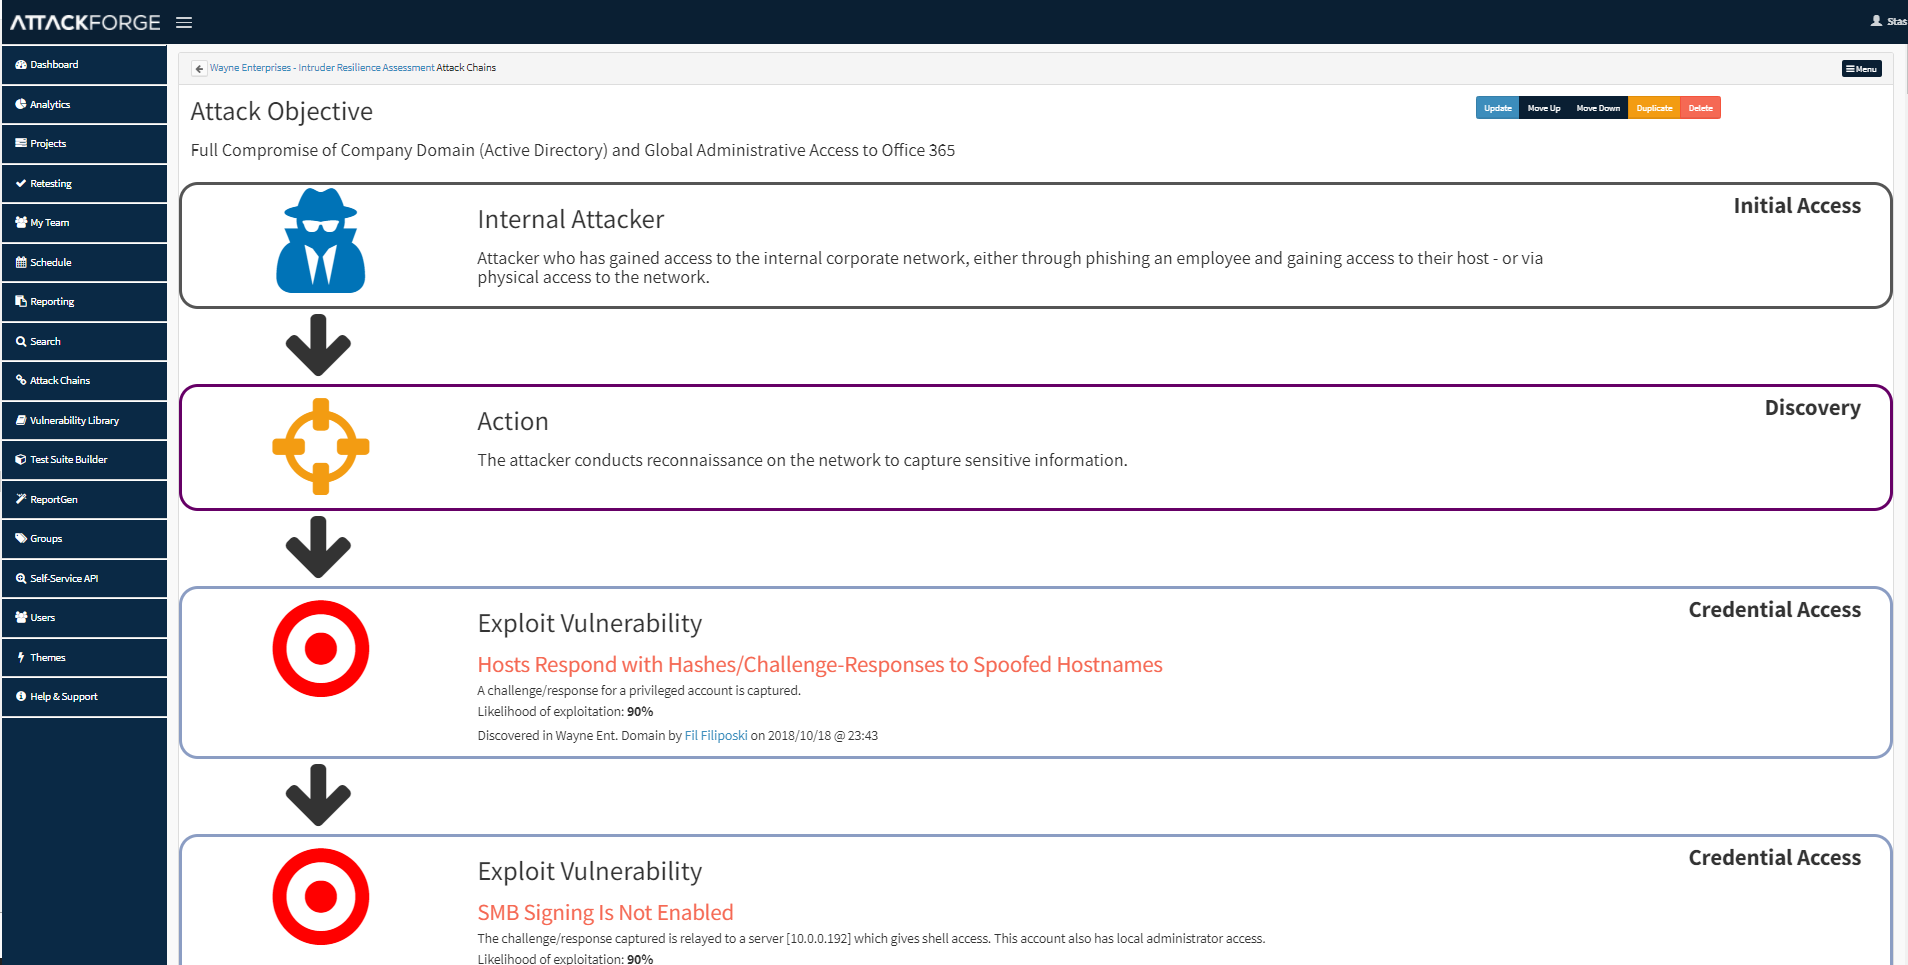Screen dimensions: 1908x965
Task: Click the Analytics pie chart icon
Action: [x=21, y=104]
